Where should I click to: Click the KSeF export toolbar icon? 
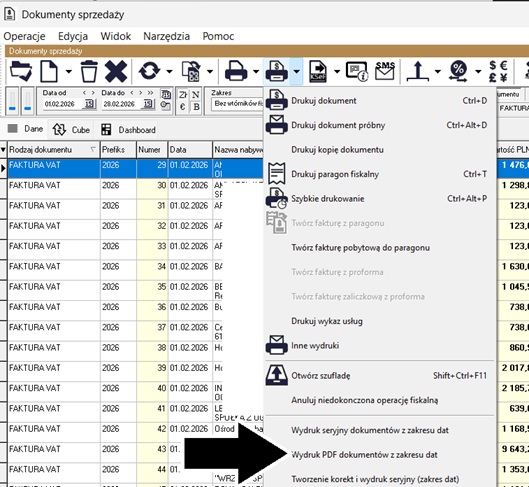pos(318,71)
